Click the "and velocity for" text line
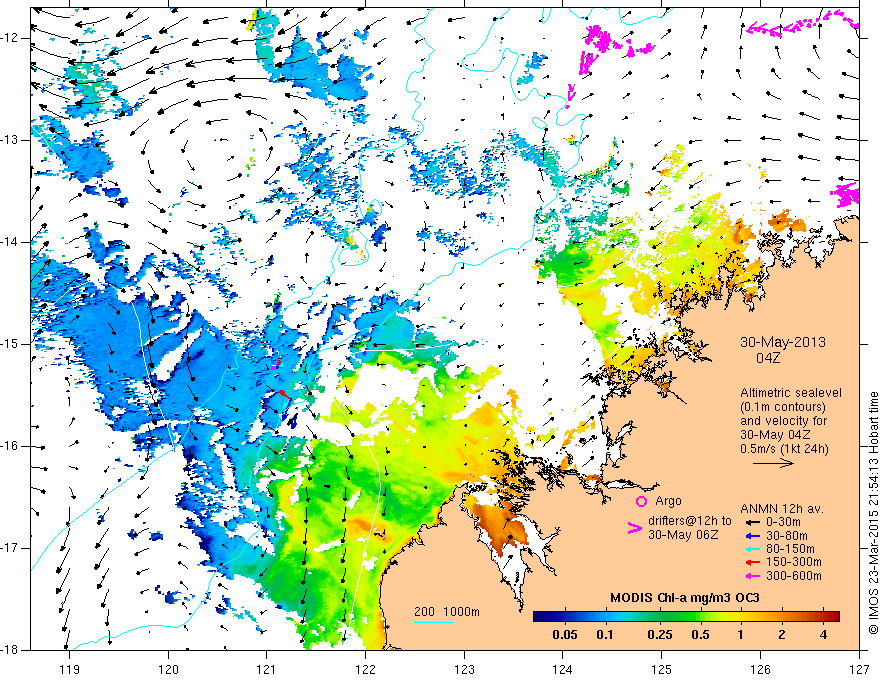Image resolution: width=880 pixels, height=680 pixels. coord(783,421)
